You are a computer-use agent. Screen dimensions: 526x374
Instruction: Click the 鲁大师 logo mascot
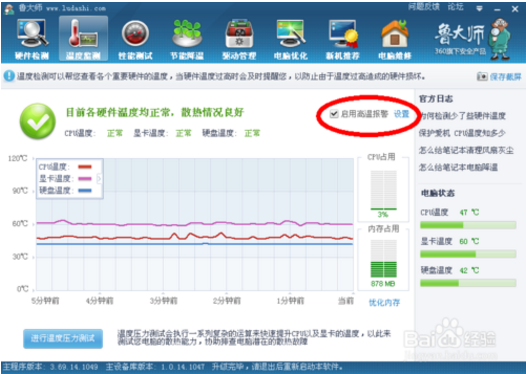(499, 39)
